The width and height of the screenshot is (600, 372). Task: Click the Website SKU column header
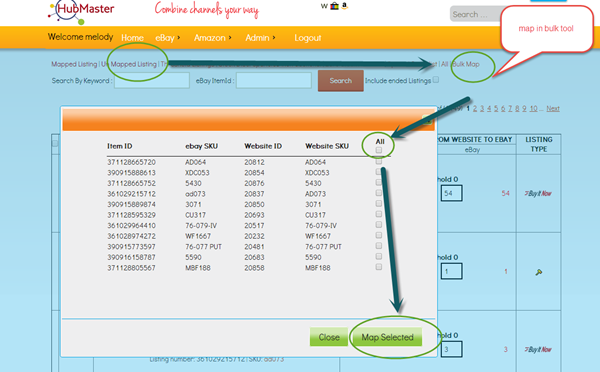point(327,146)
